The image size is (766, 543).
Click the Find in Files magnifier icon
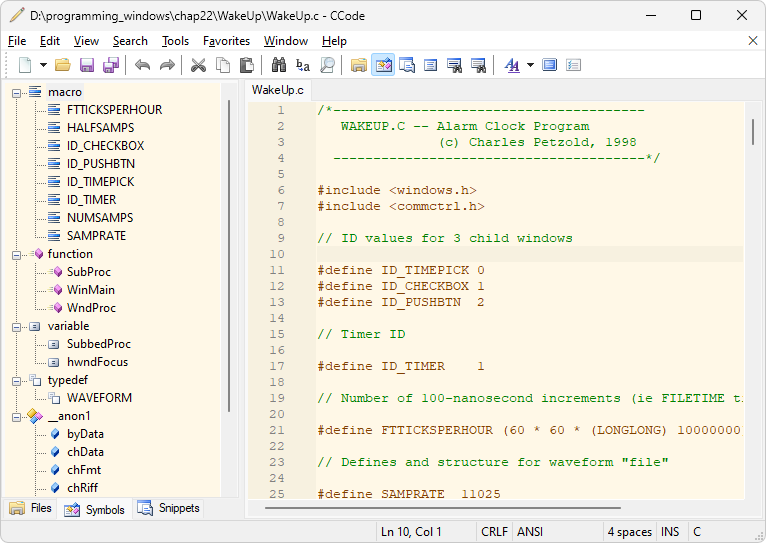pos(327,65)
